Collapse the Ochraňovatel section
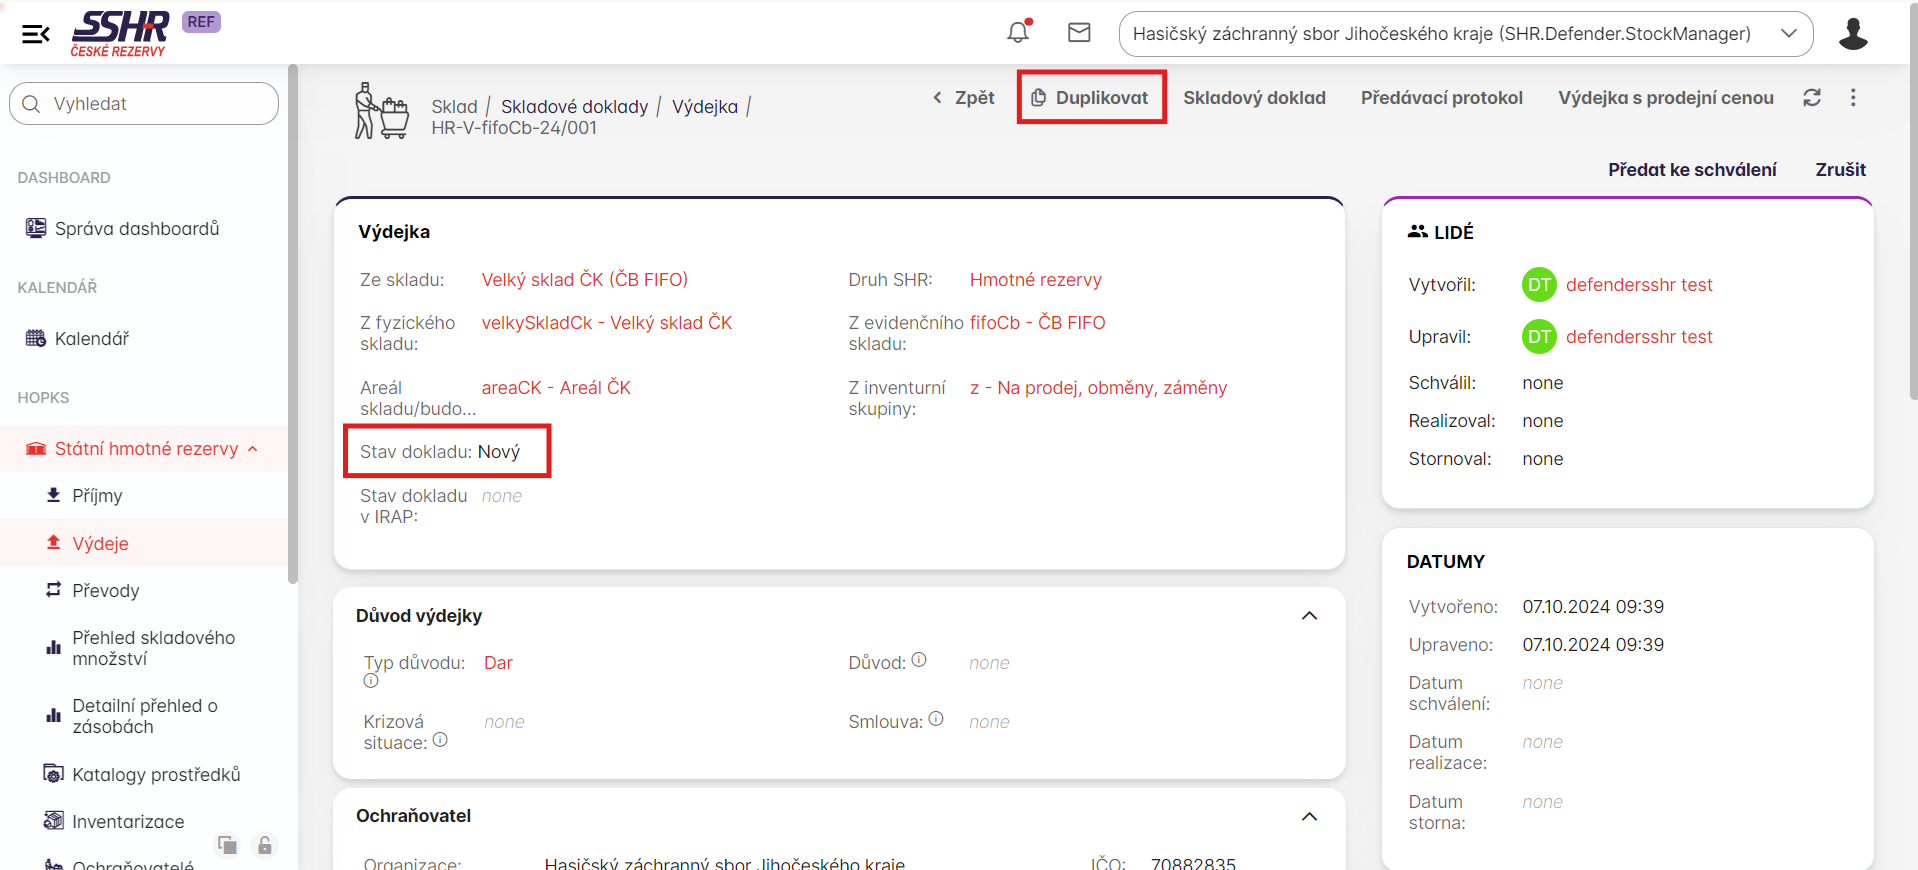1918x870 pixels. (x=1309, y=817)
